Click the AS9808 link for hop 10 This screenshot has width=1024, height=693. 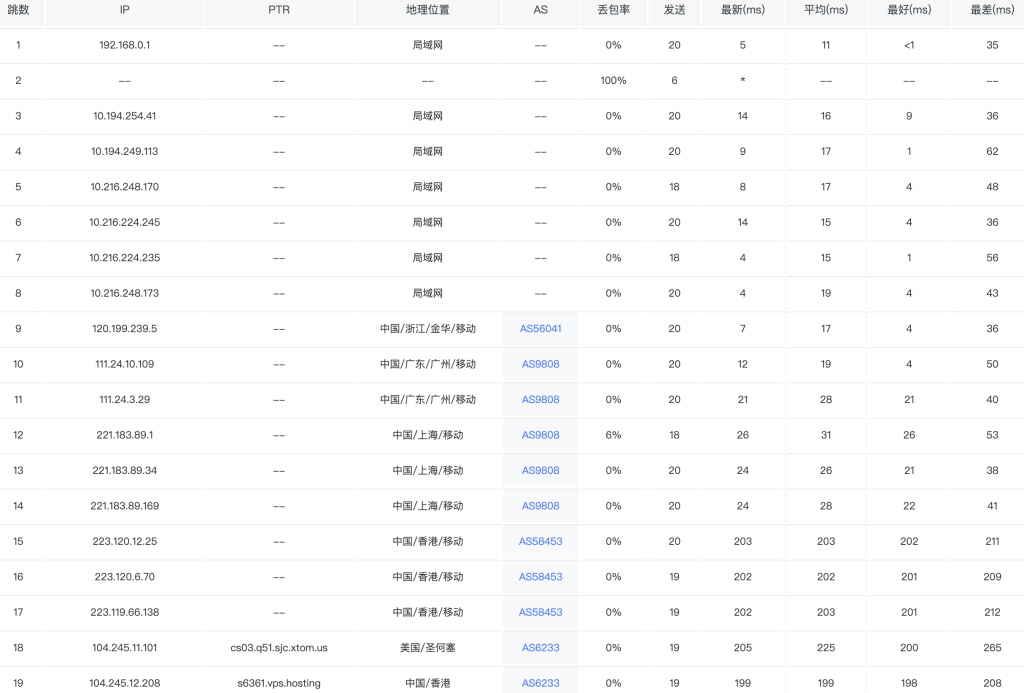click(x=540, y=364)
